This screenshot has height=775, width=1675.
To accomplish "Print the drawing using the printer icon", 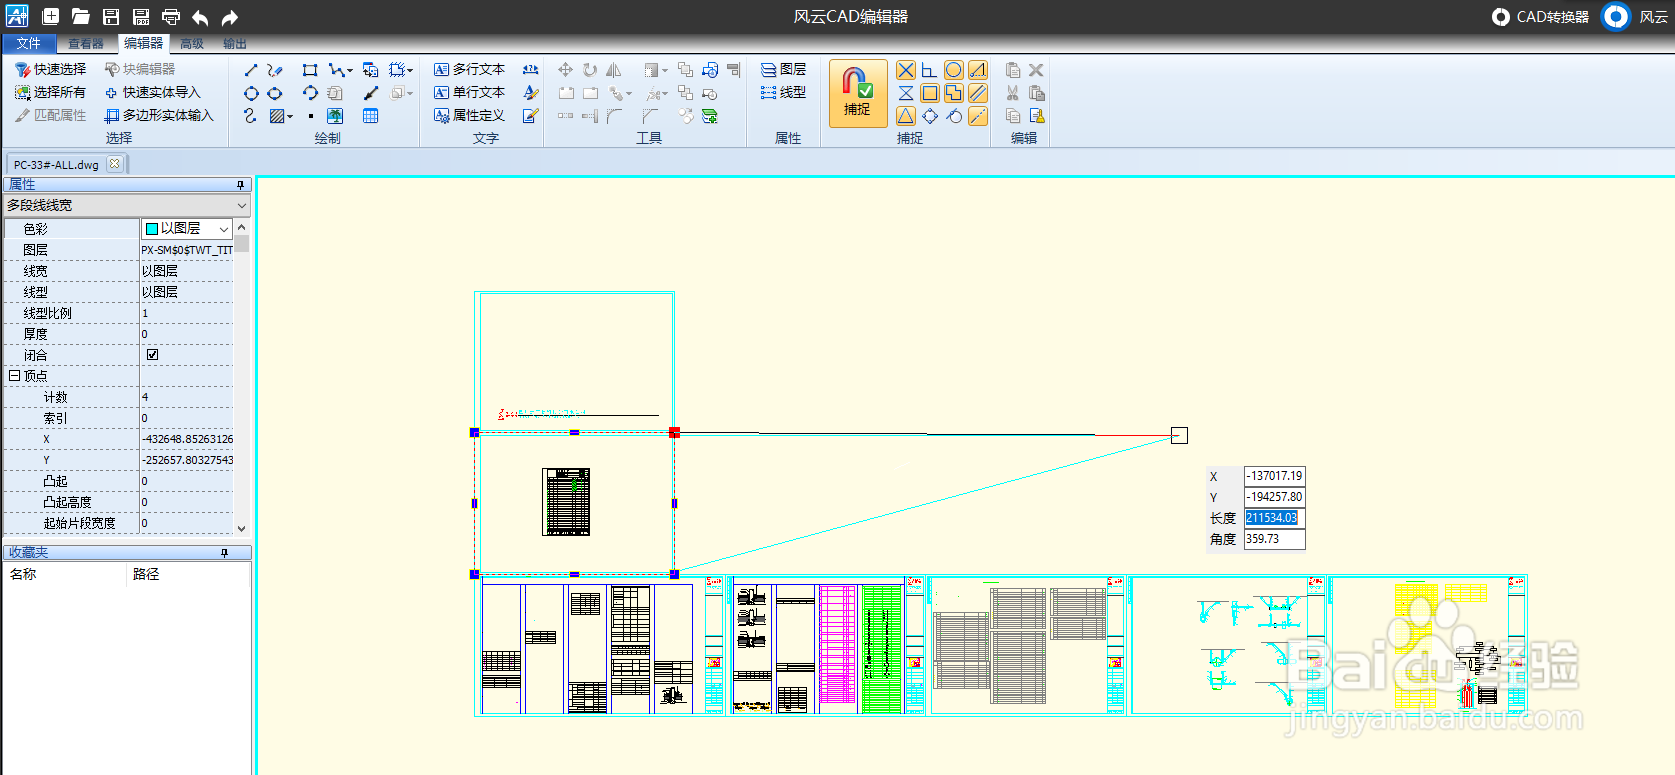I will point(171,16).
